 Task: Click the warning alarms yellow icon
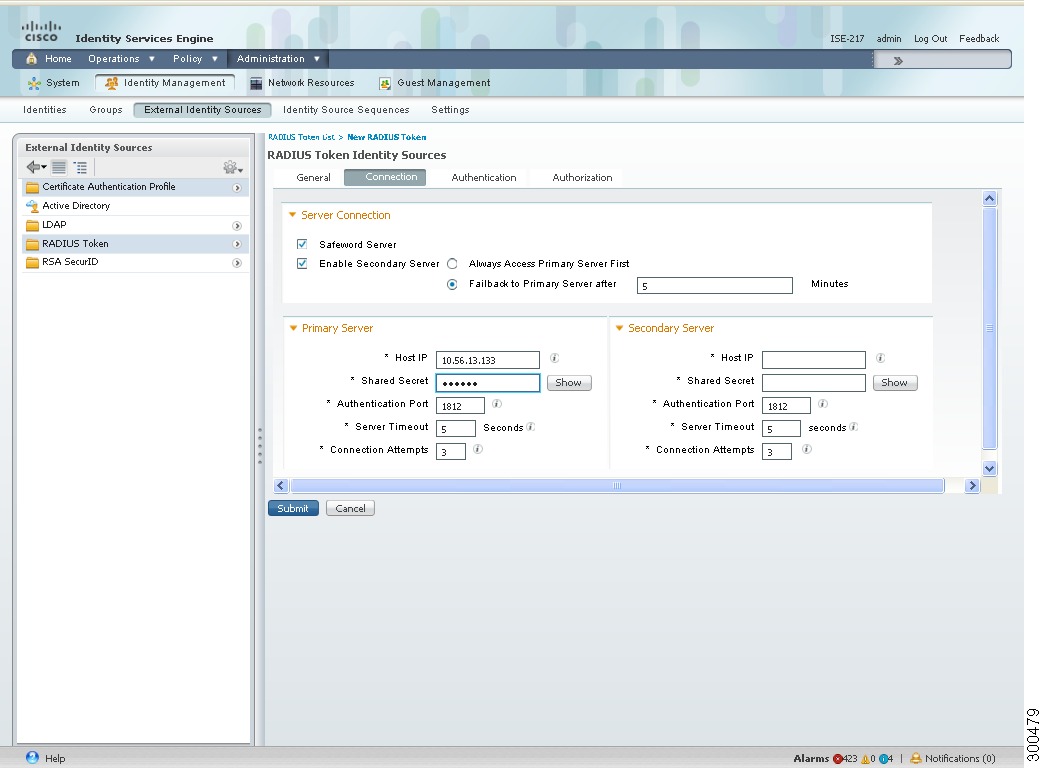[865, 759]
